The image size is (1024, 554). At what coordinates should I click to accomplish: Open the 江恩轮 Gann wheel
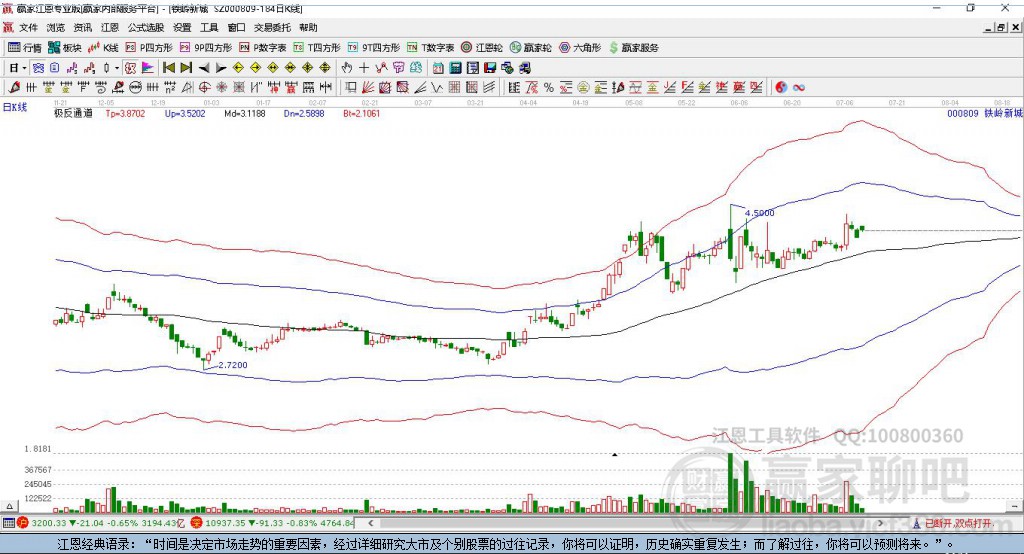[x=482, y=48]
